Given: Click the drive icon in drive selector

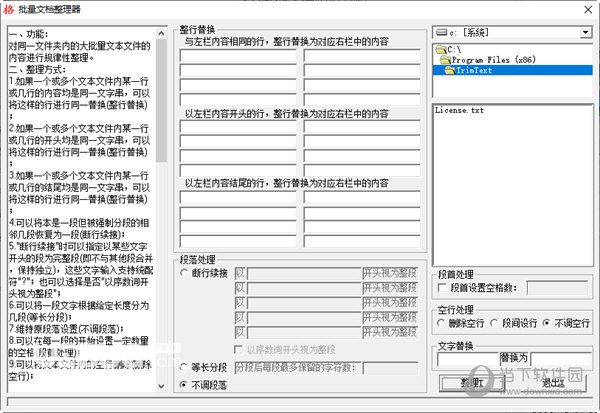Looking at the screenshot, I should pyautogui.click(x=442, y=33).
